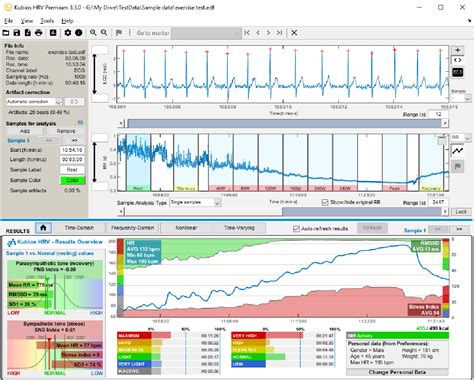Jump to last marker arrow icon
Viewport: 474px width, 380px height.
click(x=280, y=33)
